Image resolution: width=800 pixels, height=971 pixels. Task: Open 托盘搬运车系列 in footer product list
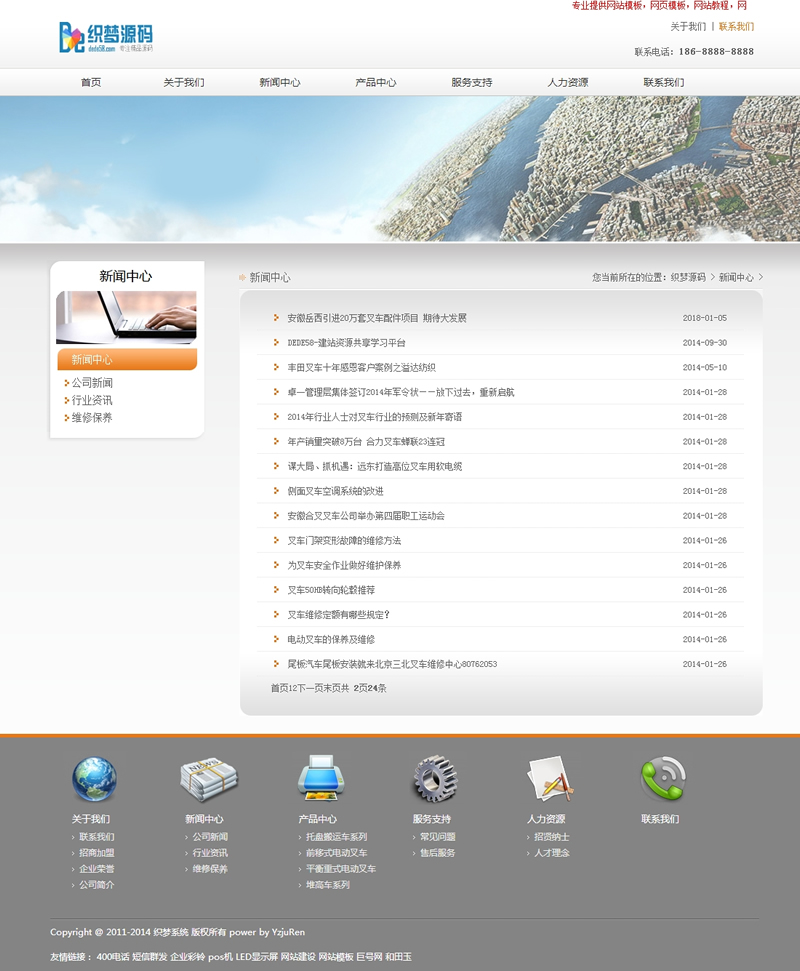pyautogui.click(x=336, y=837)
